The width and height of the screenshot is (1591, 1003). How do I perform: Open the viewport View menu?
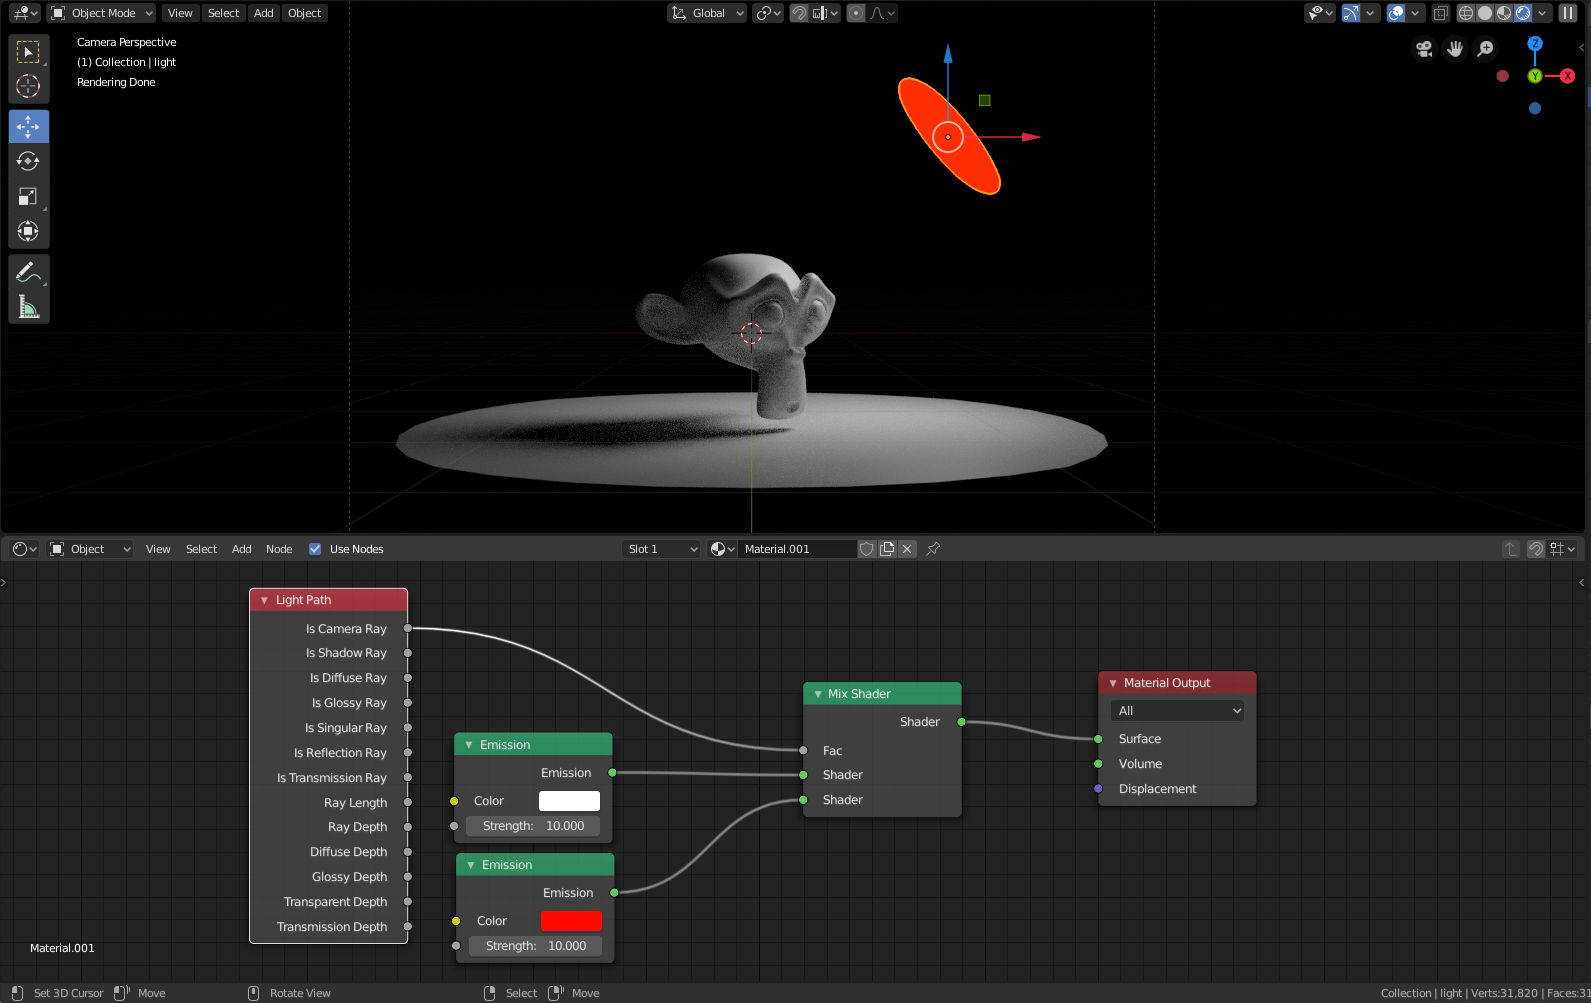(x=180, y=13)
